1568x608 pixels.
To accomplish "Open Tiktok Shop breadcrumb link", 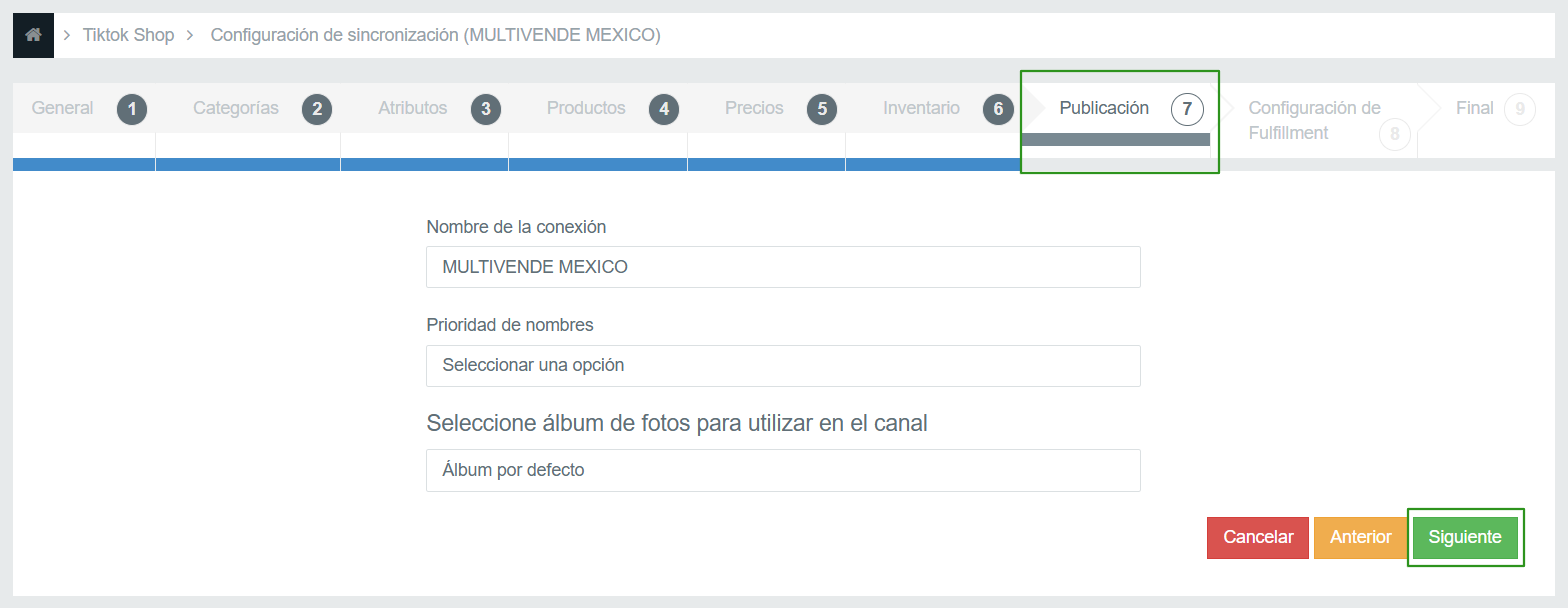I will (x=128, y=35).
